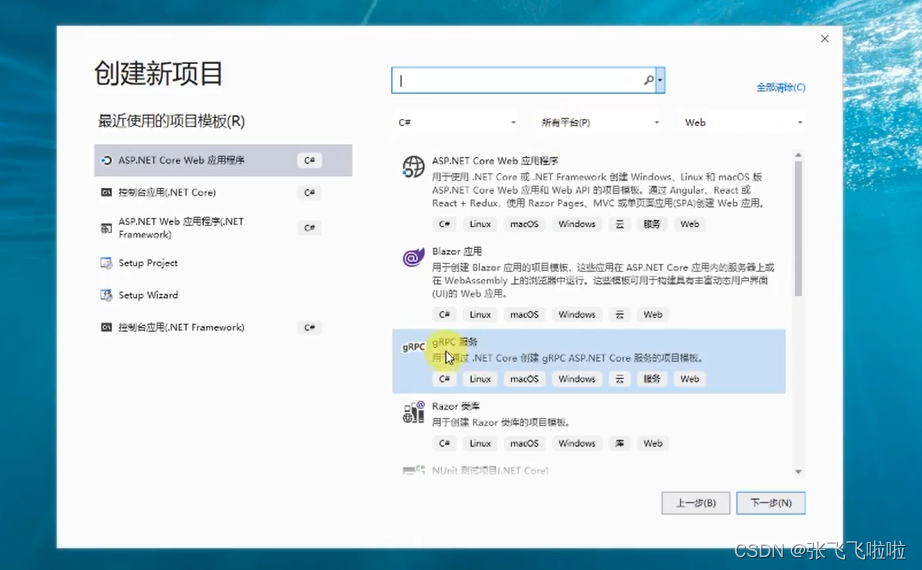922x570 pixels.
Task: Choose NUnit 测试项目(.NET Core) template
Action: pyautogui.click(x=490, y=470)
